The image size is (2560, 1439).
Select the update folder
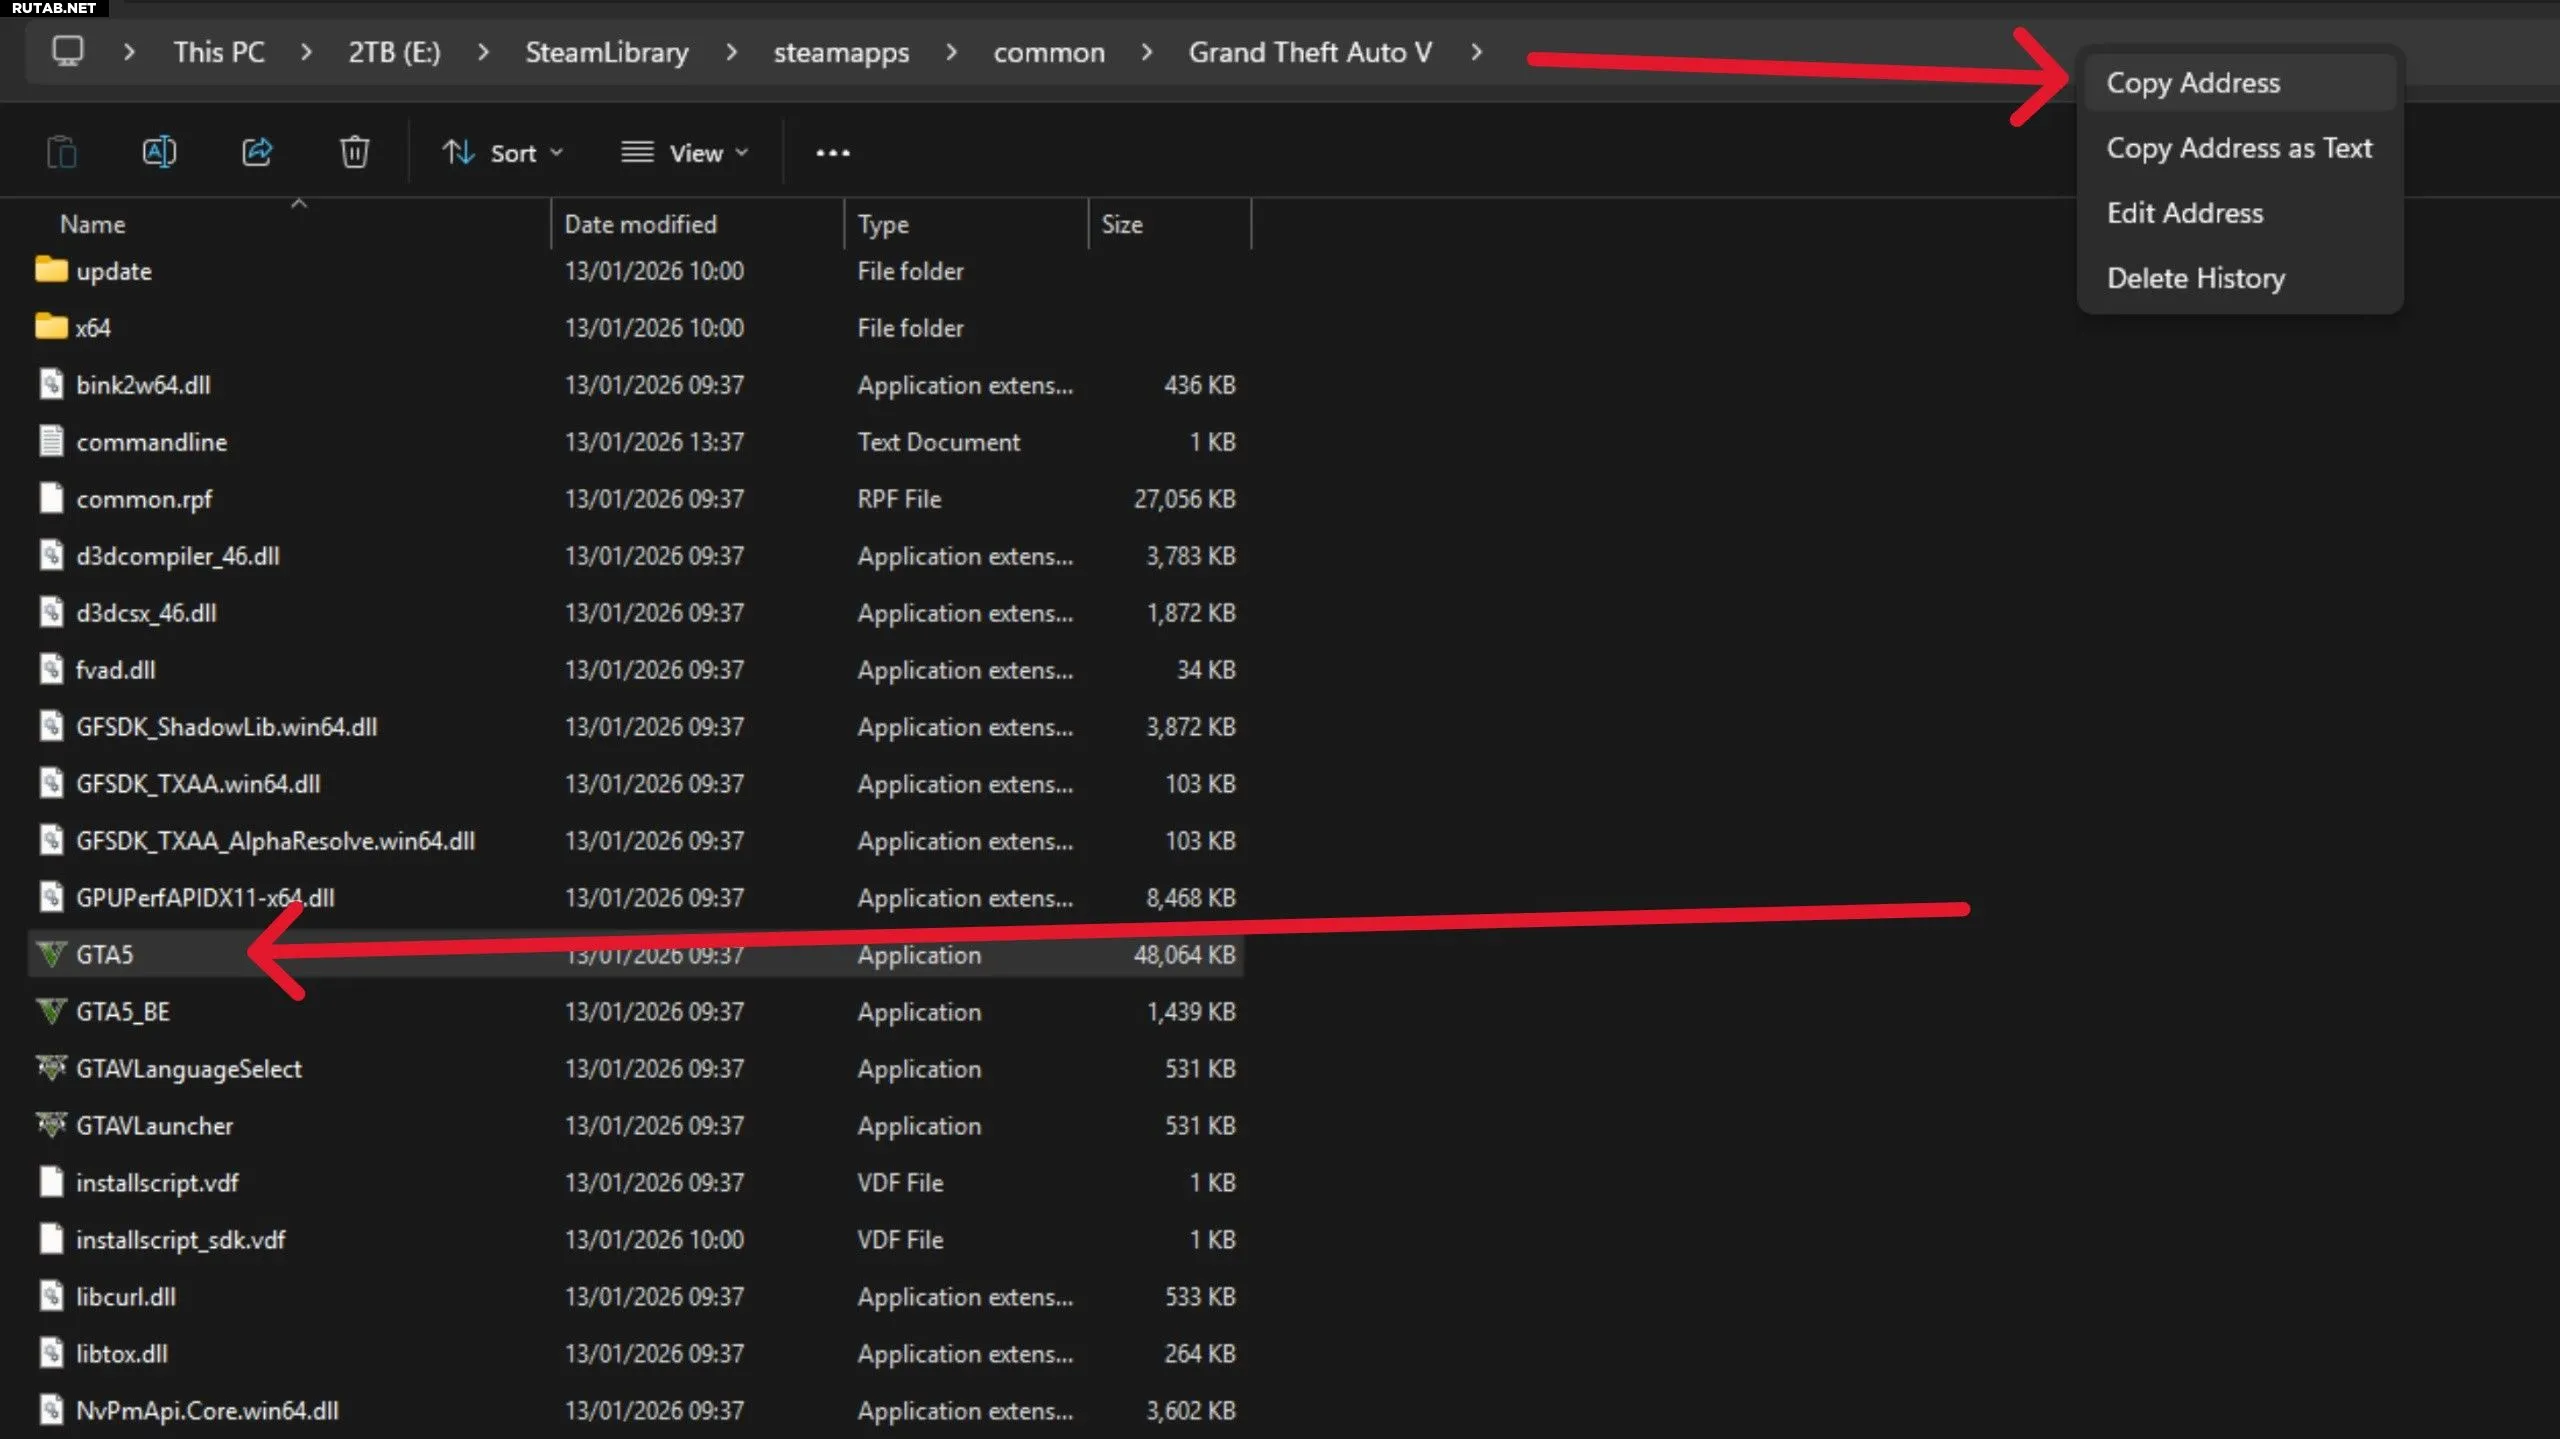coord(113,271)
